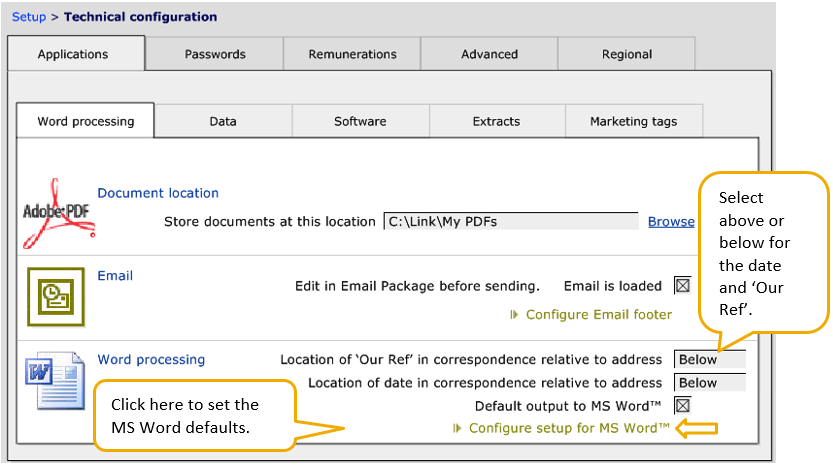Image resolution: width=833 pixels, height=467 pixels.
Task: Click the arrow beside Configure Email footer
Action: (x=515, y=314)
